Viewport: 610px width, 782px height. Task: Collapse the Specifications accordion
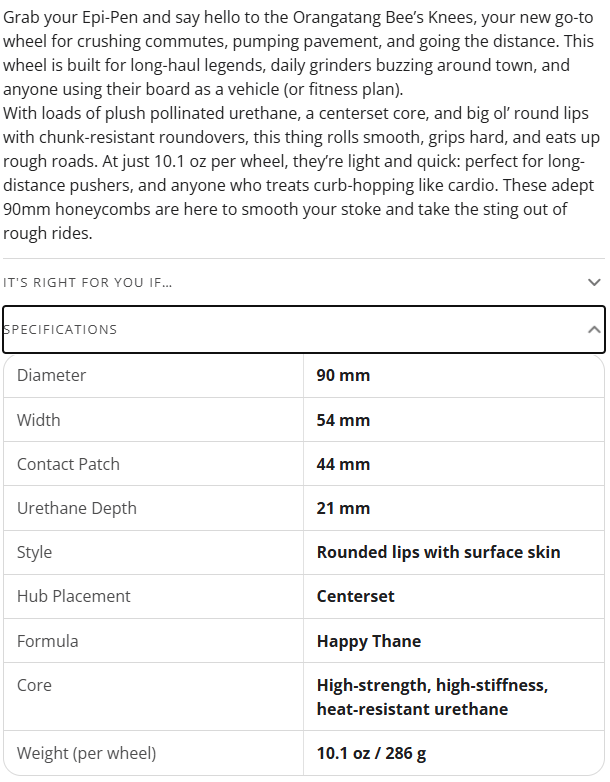[x=304, y=330]
